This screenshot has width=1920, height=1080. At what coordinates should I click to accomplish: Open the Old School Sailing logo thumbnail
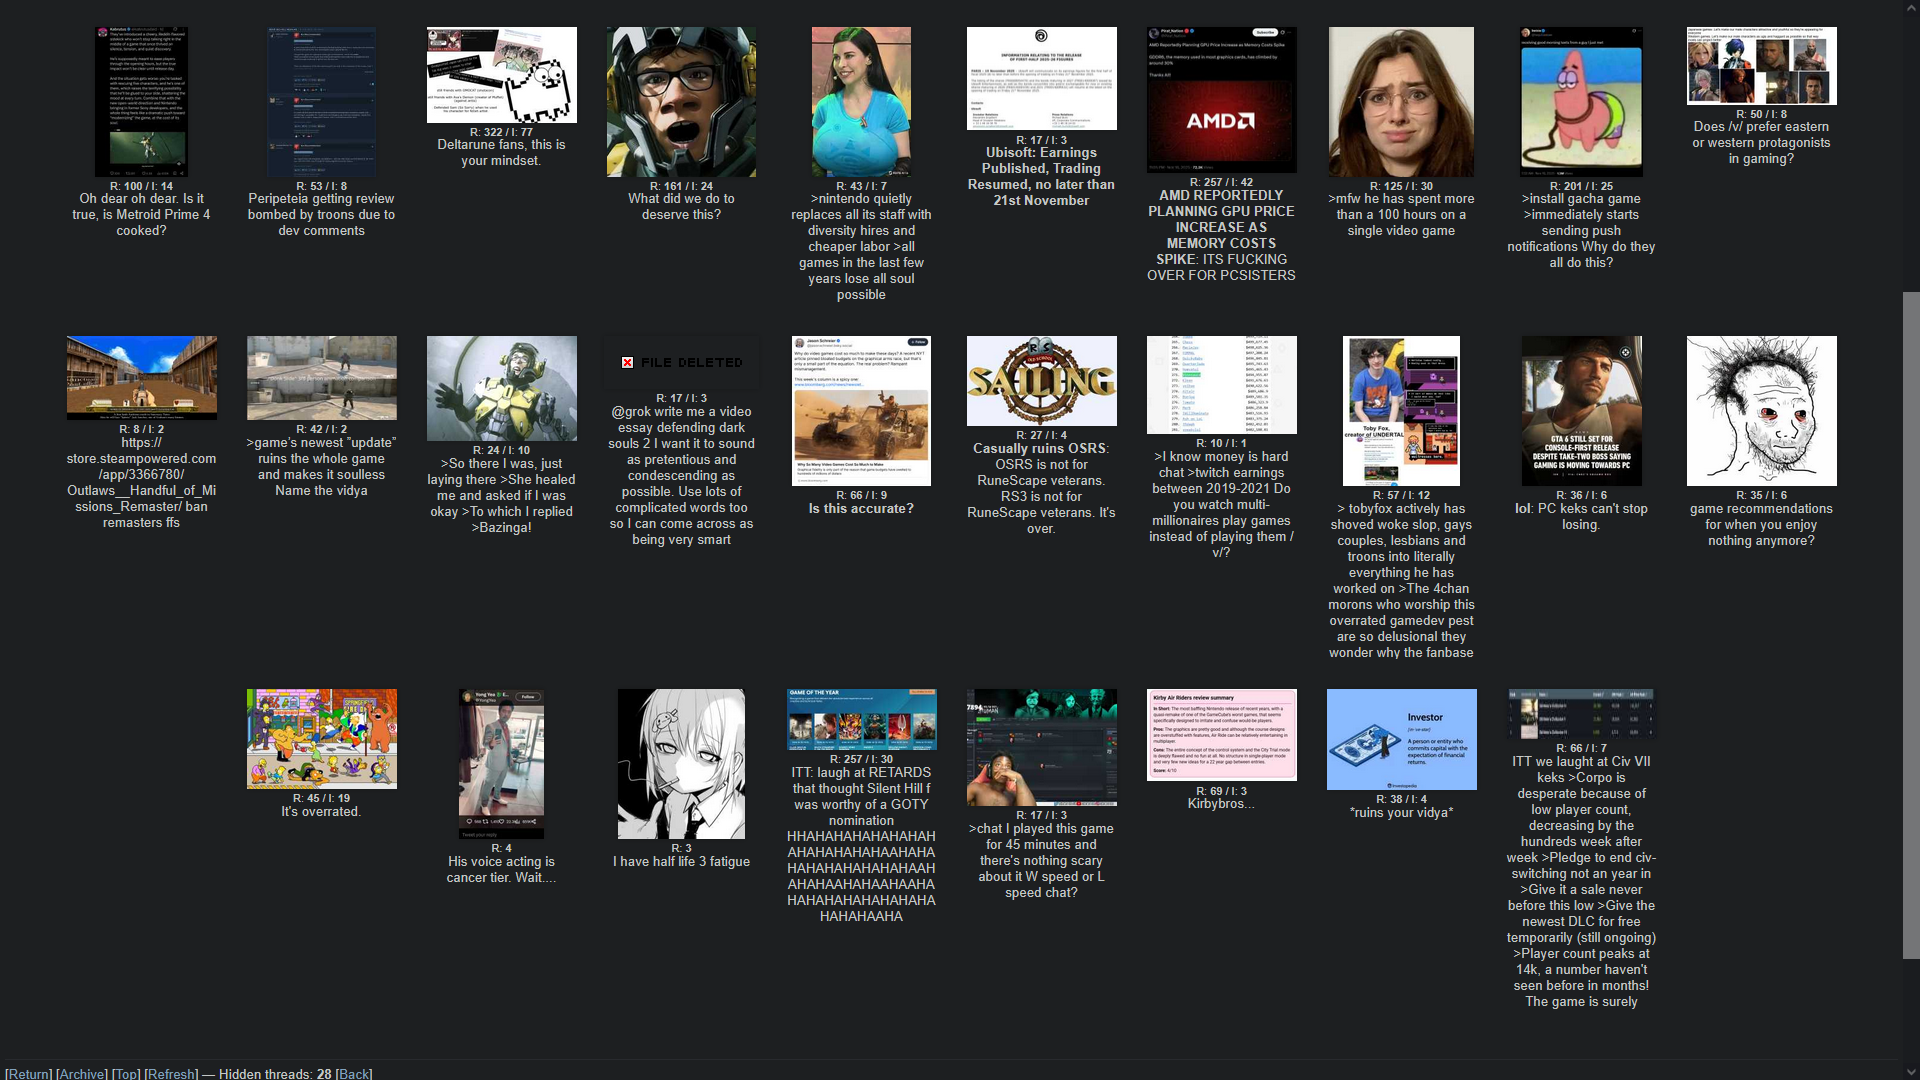pos(1041,381)
